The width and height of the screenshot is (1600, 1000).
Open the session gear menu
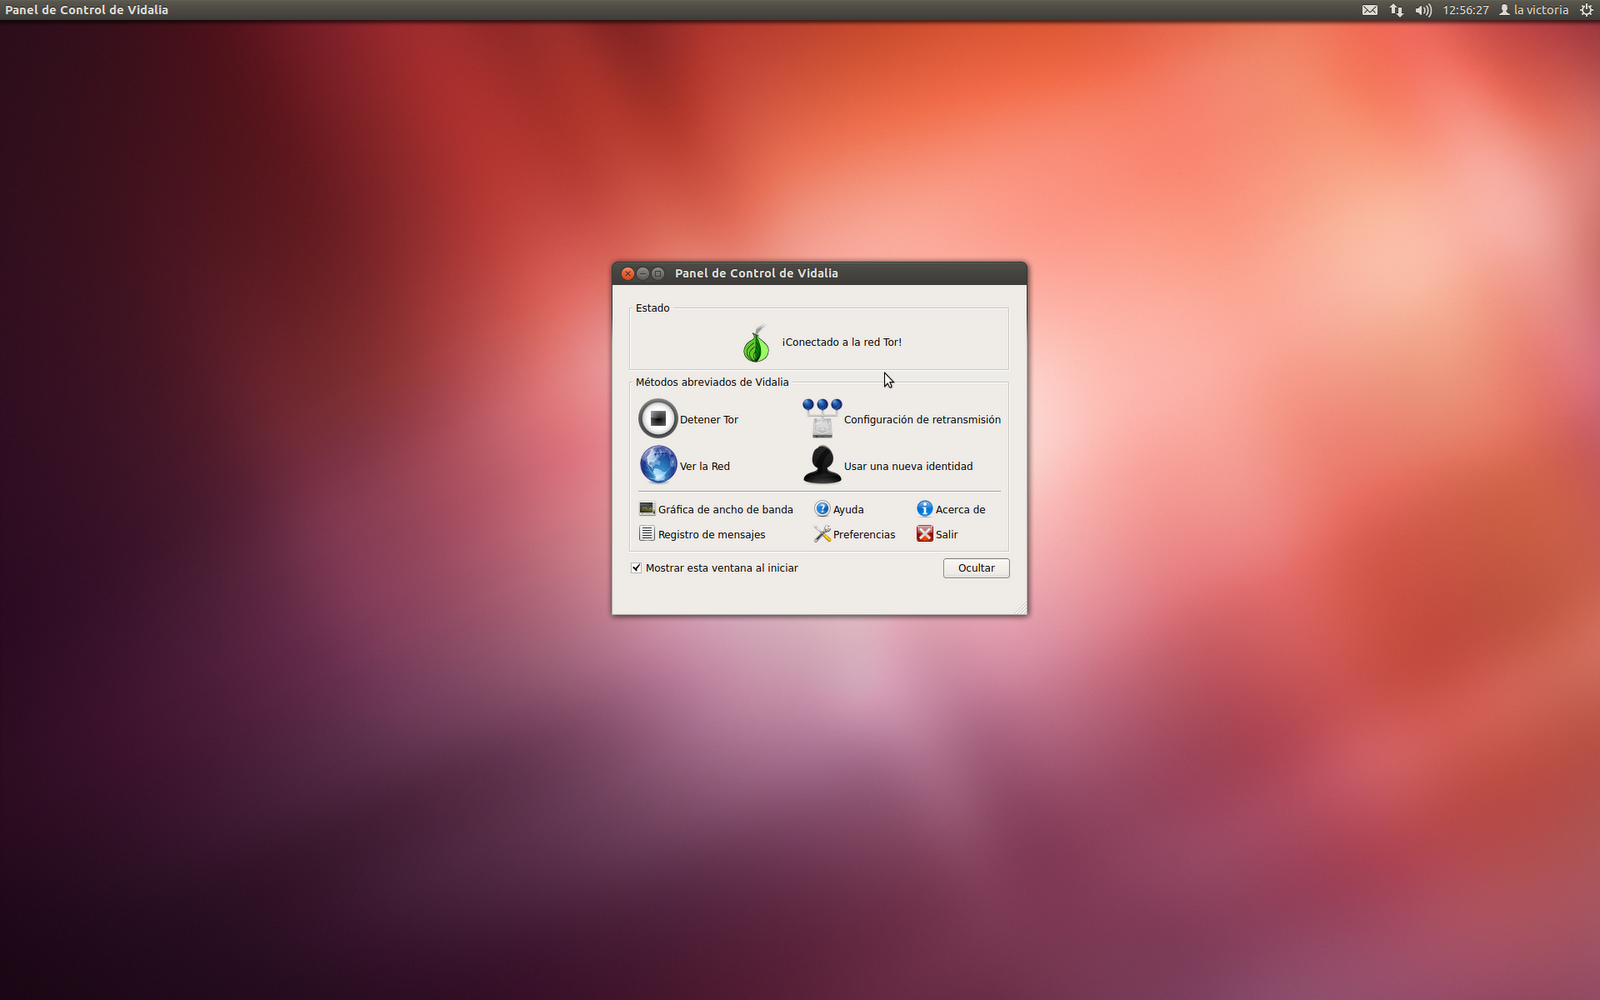tap(1586, 10)
